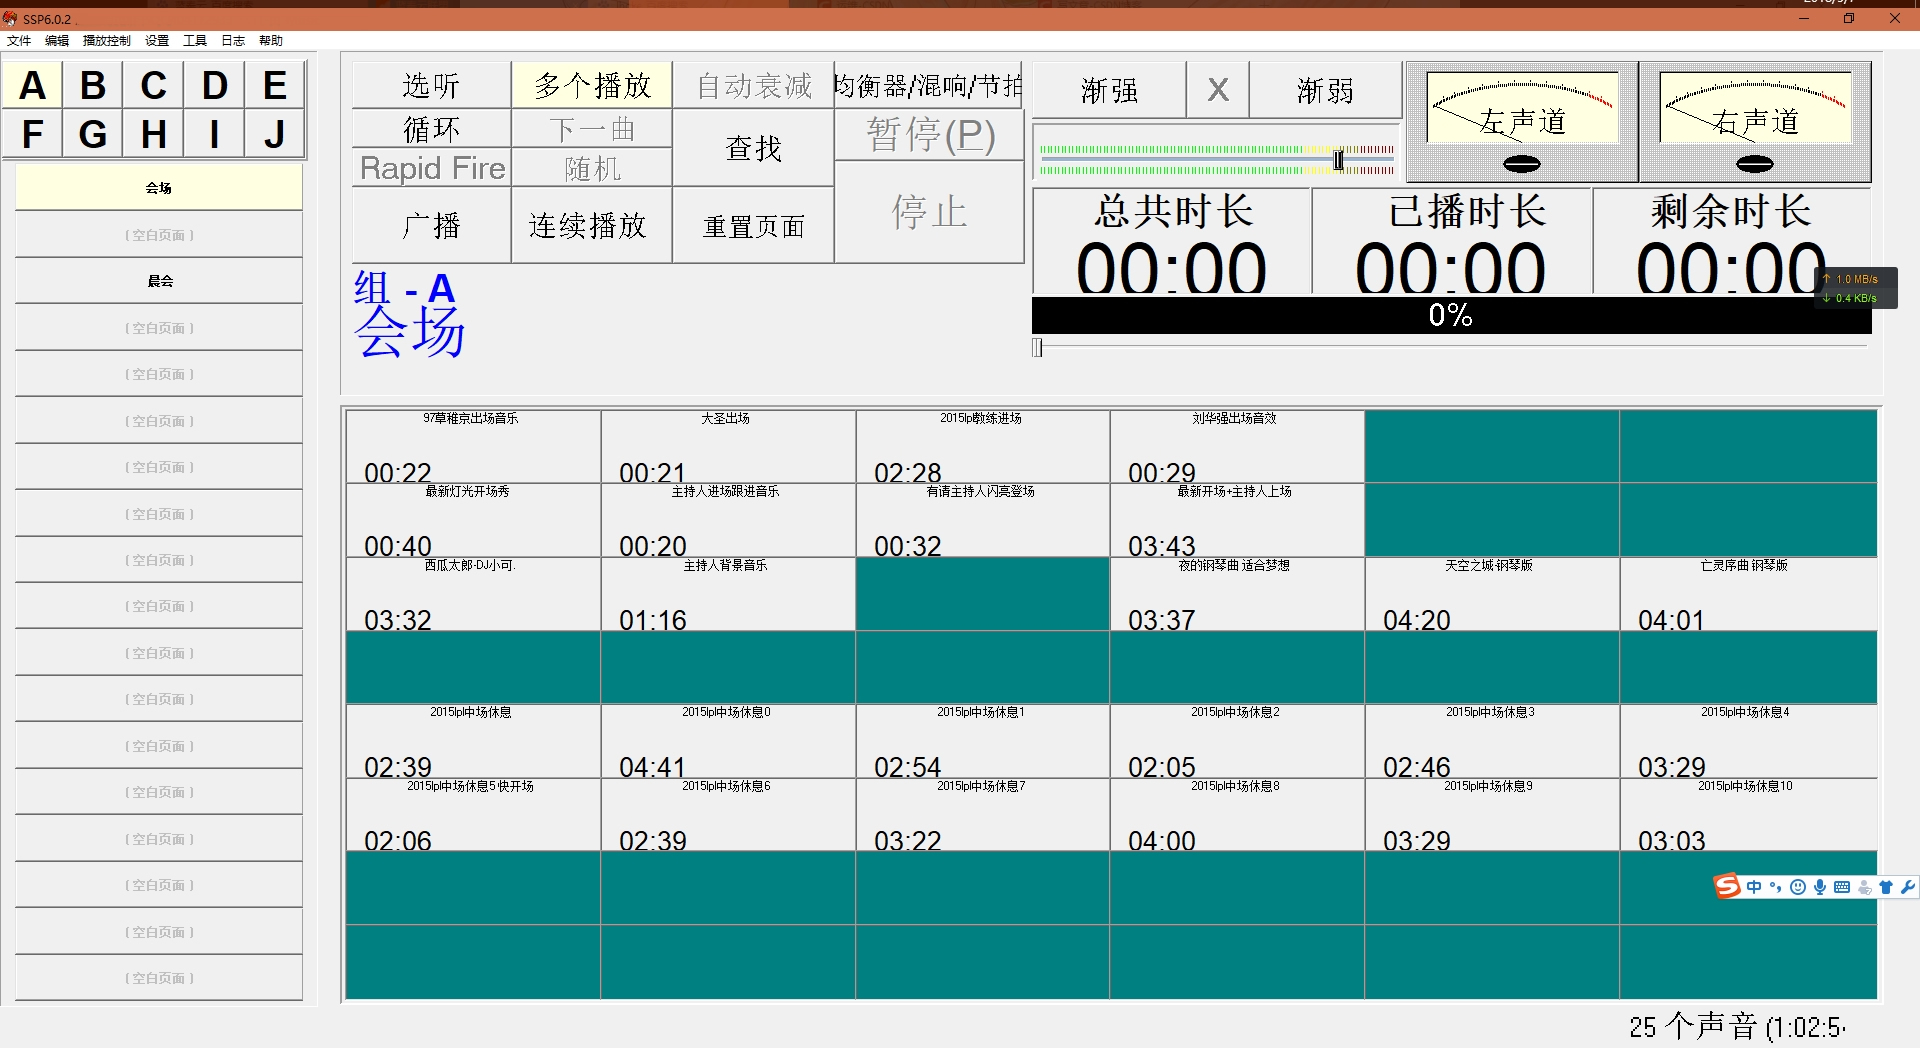Enable 循环 loop playback mode
Screen dimensions: 1920x1048
[430, 128]
